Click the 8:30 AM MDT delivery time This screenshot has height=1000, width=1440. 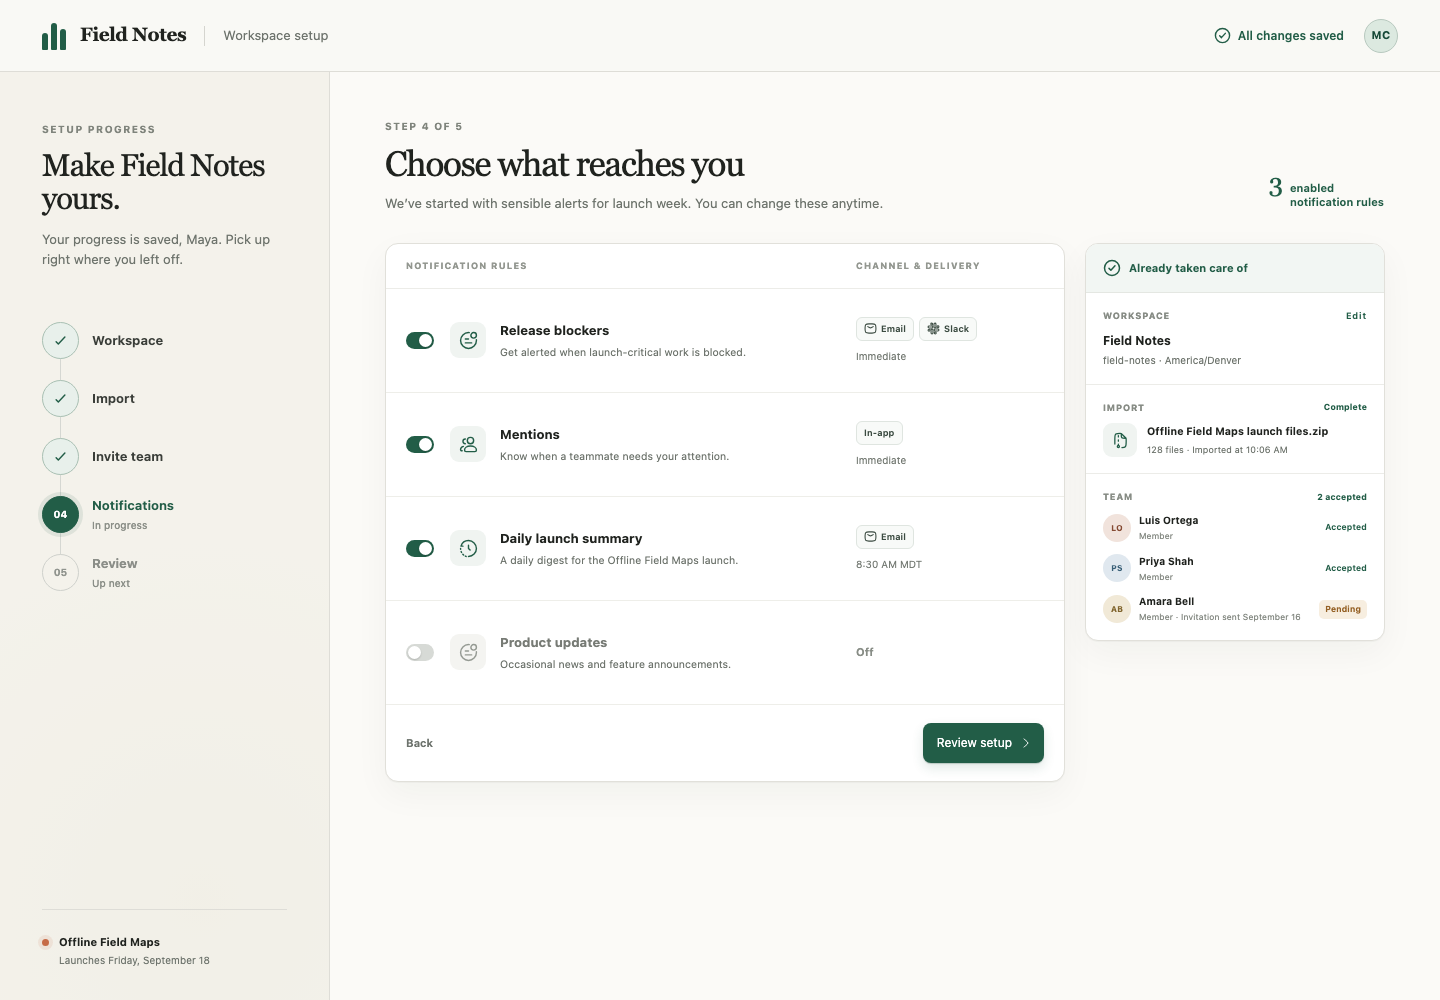coord(889,565)
